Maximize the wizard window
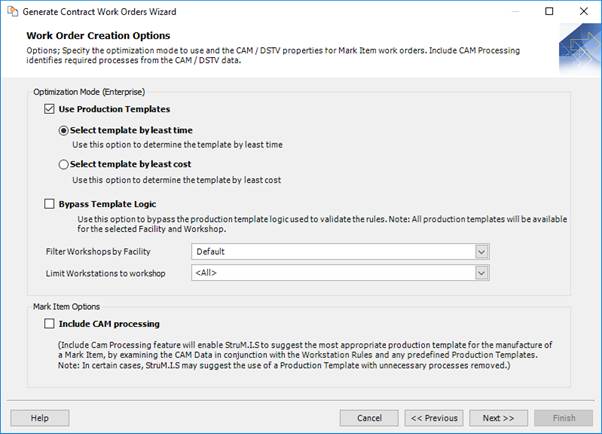Image resolution: width=602 pixels, height=434 pixels. coord(549,11)
